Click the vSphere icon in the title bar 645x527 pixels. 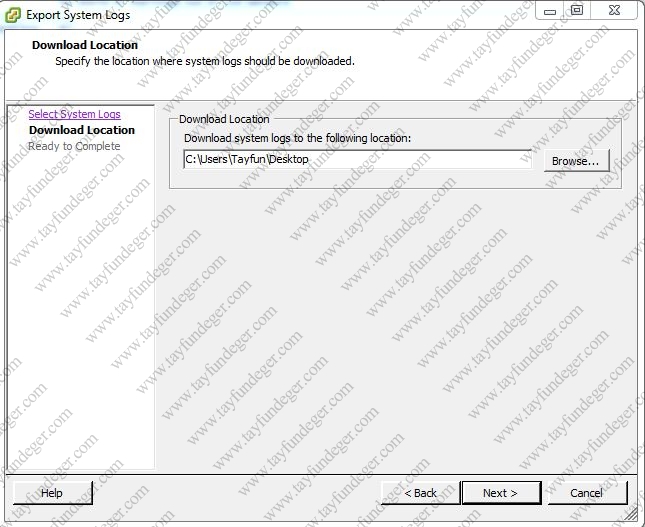coord(13,15)
